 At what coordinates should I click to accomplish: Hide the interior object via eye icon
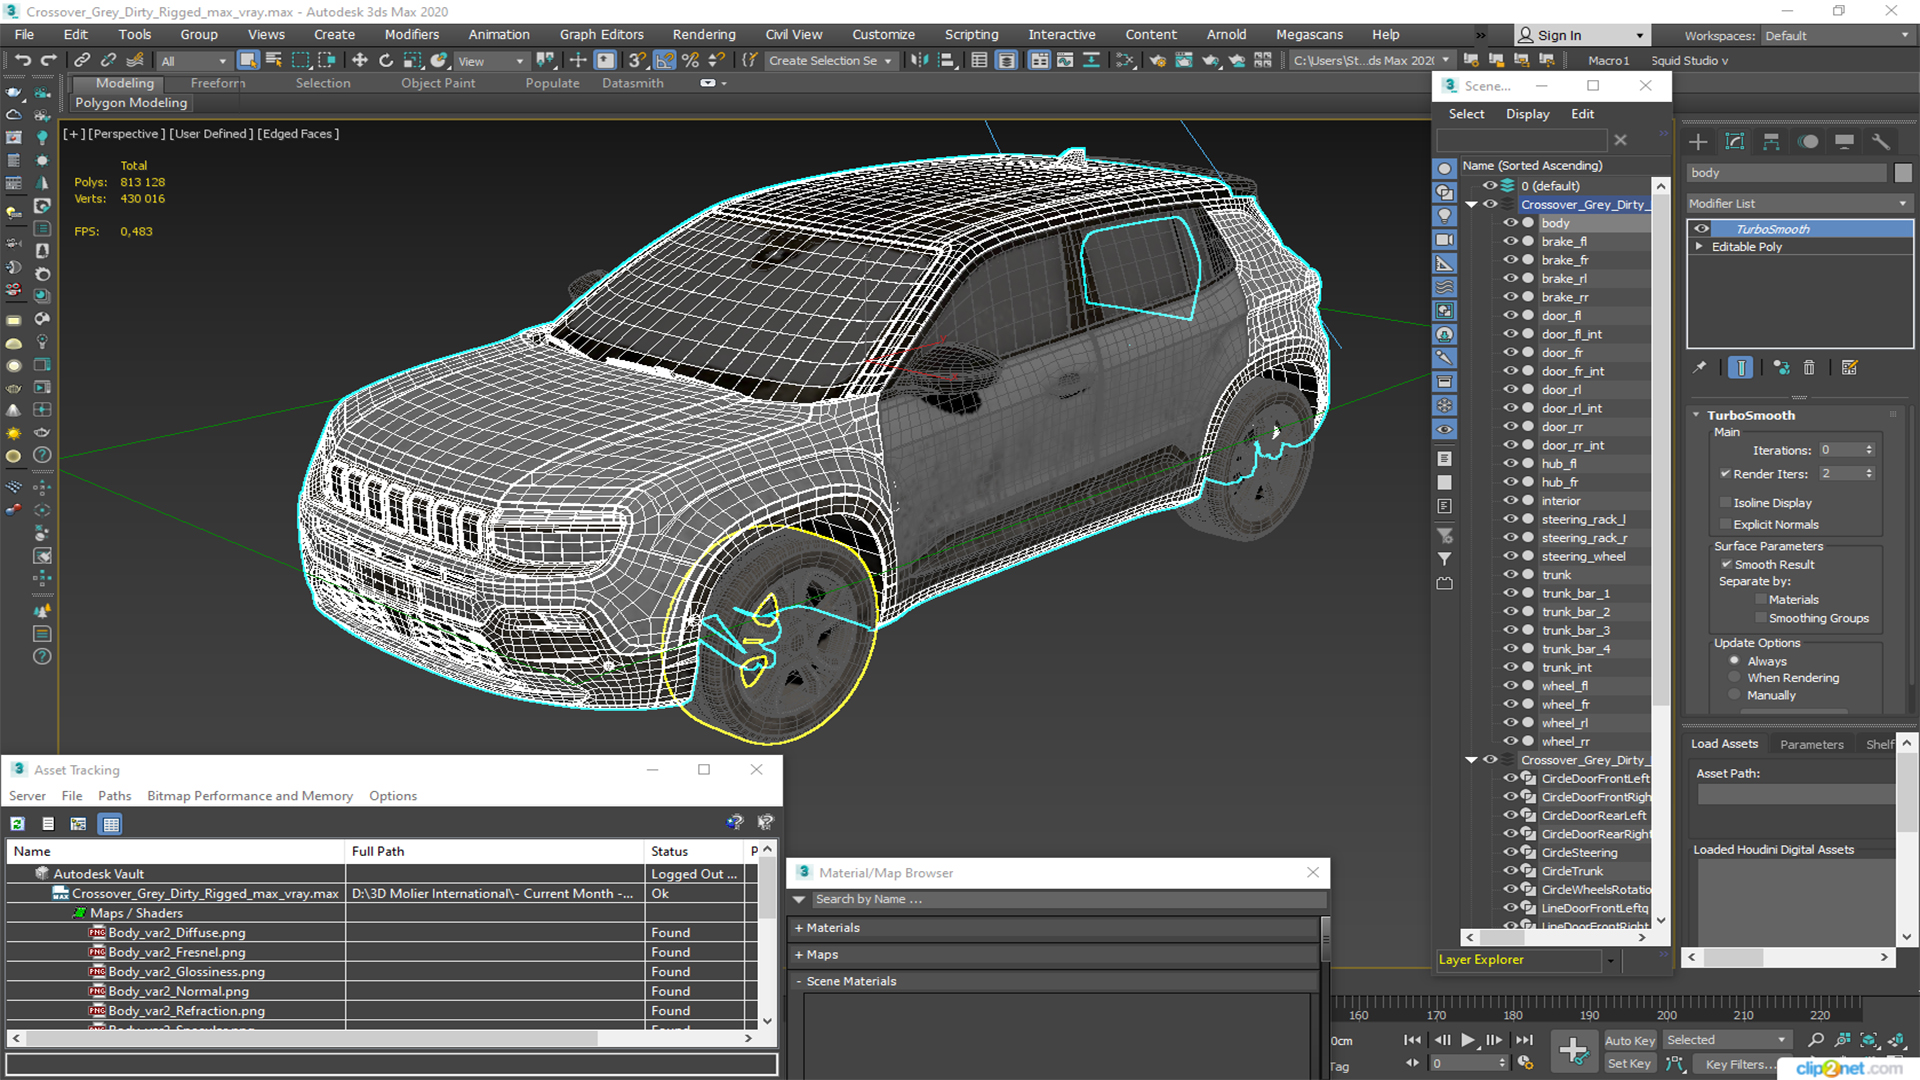click(1510, 501)
